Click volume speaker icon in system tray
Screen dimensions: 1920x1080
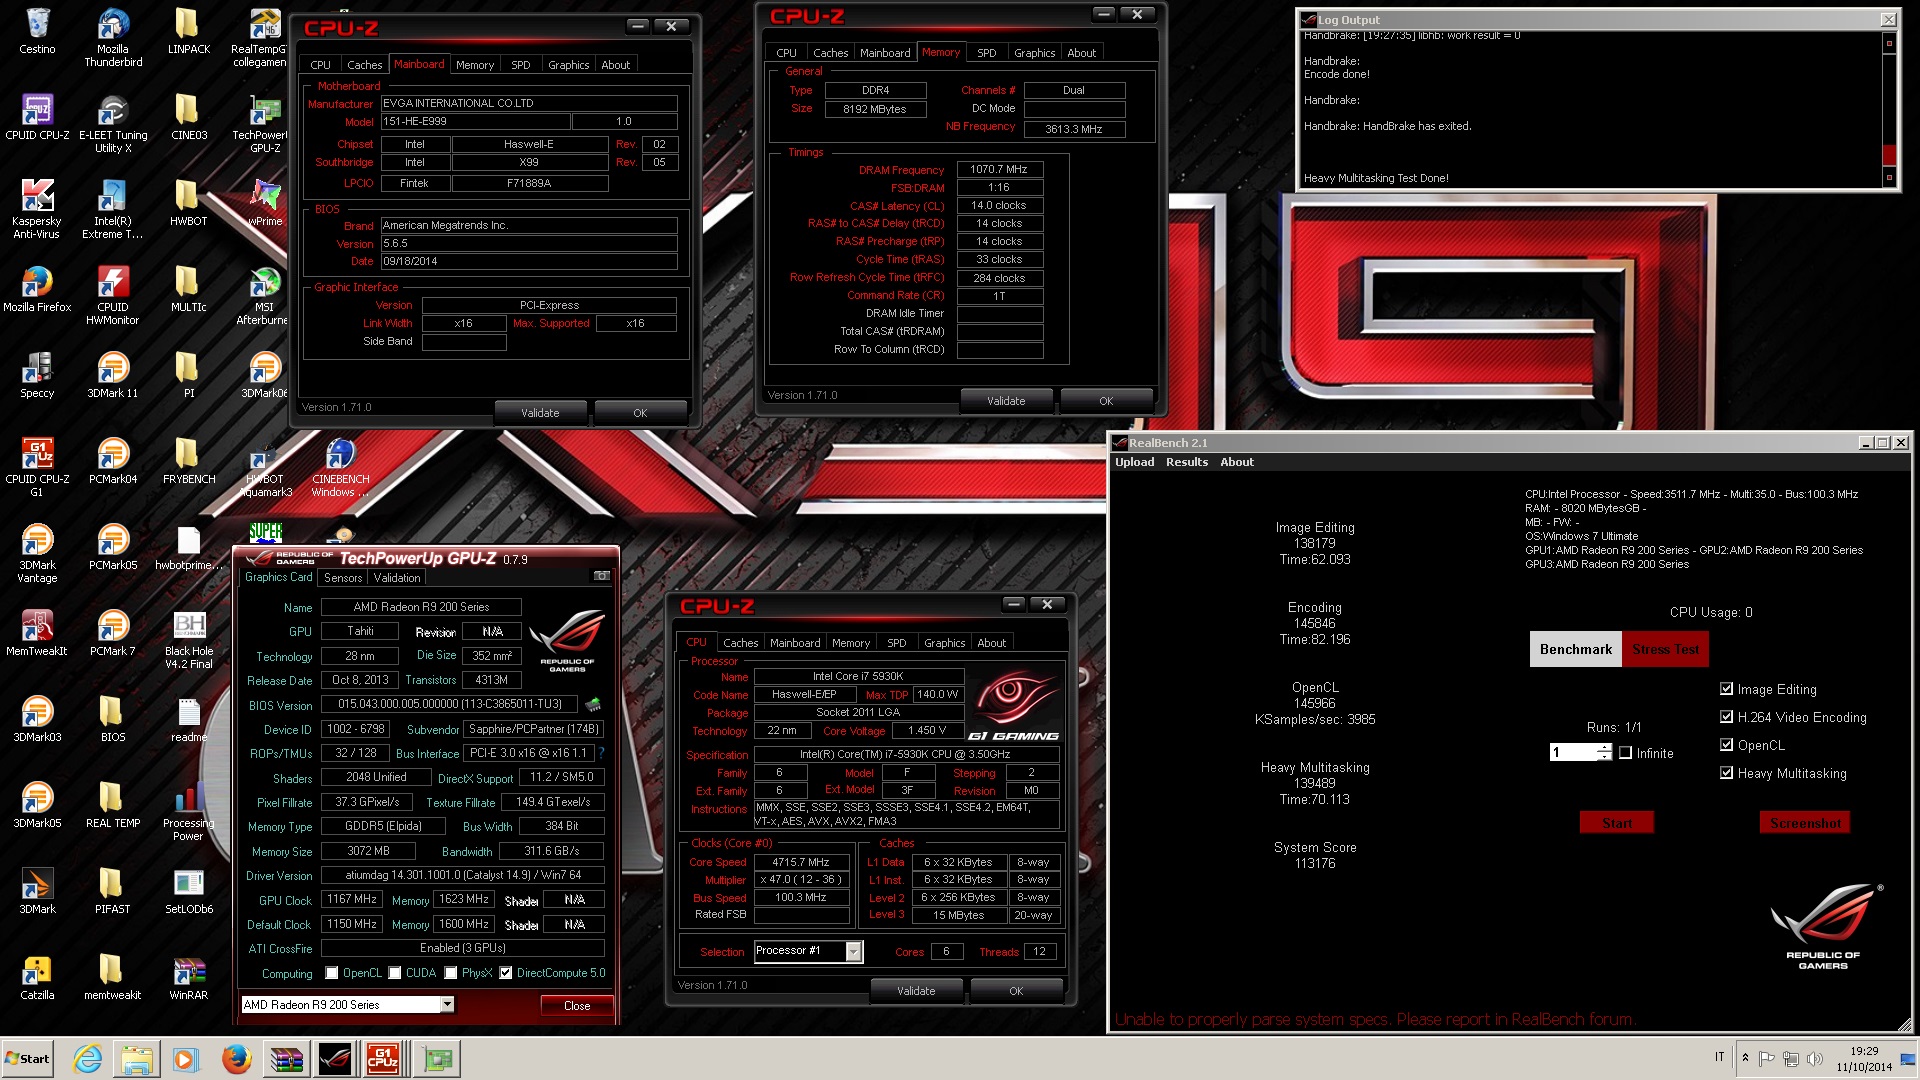(1815, 1058)
